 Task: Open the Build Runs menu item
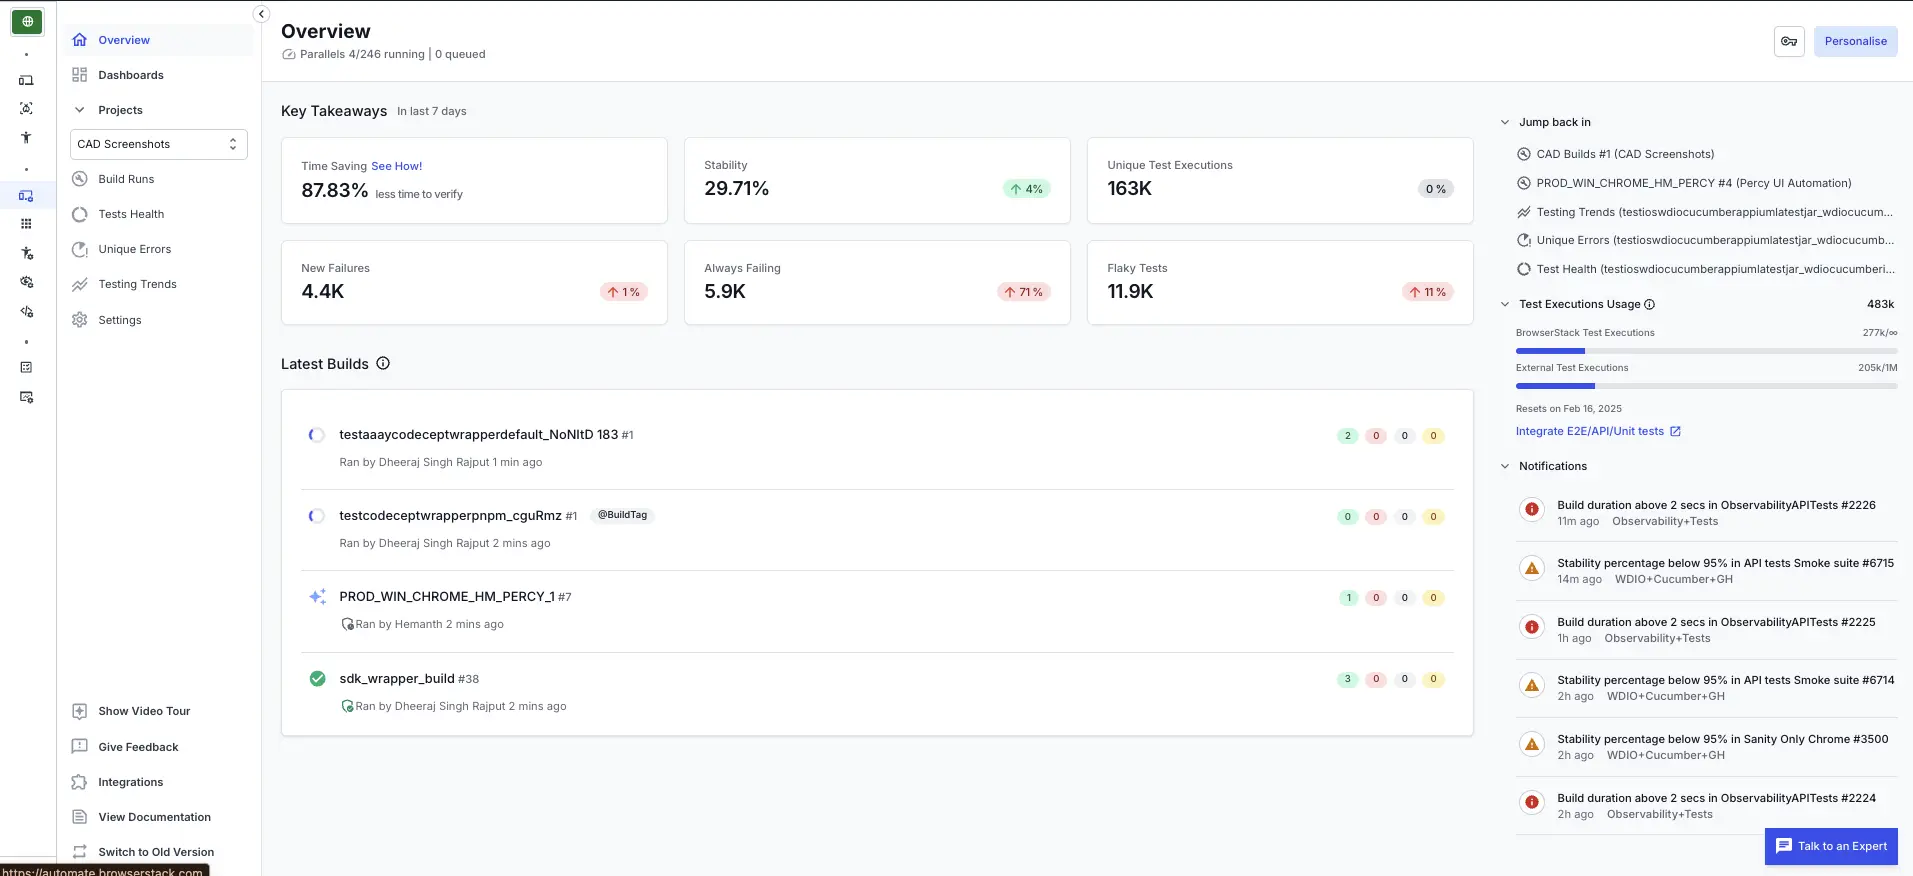coord(126,179)
